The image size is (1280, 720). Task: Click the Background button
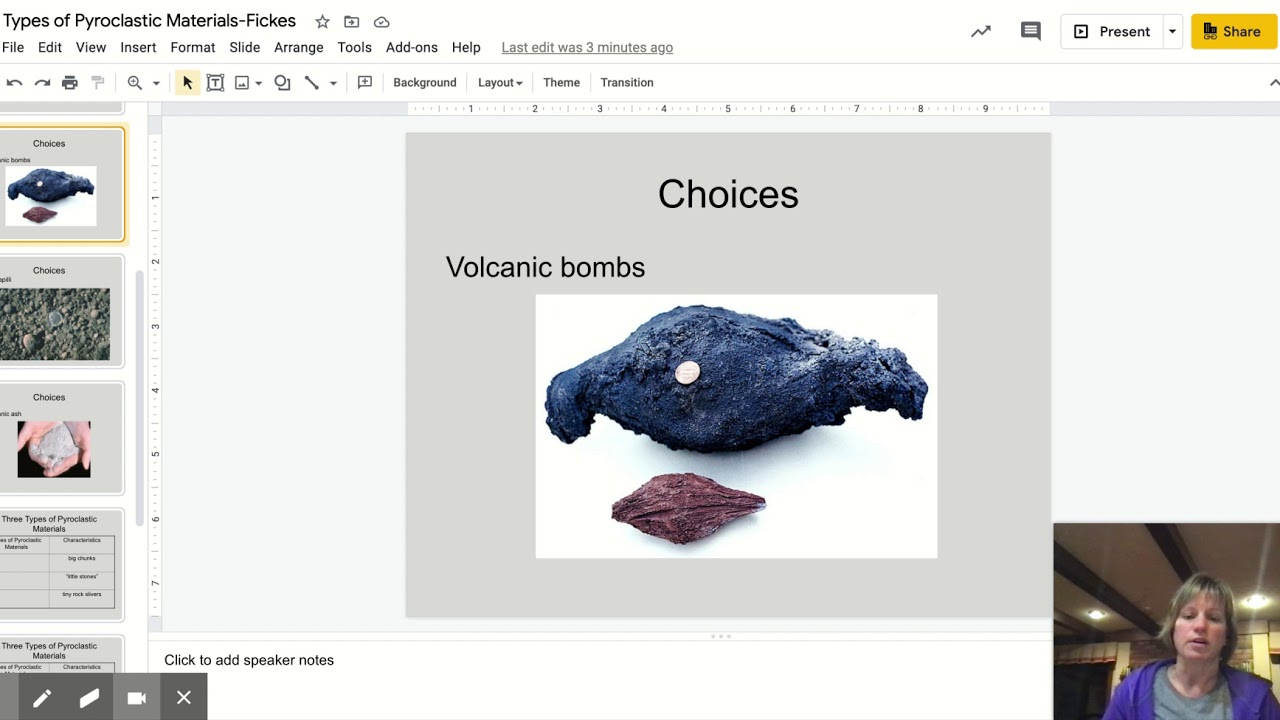pos(425,83)
